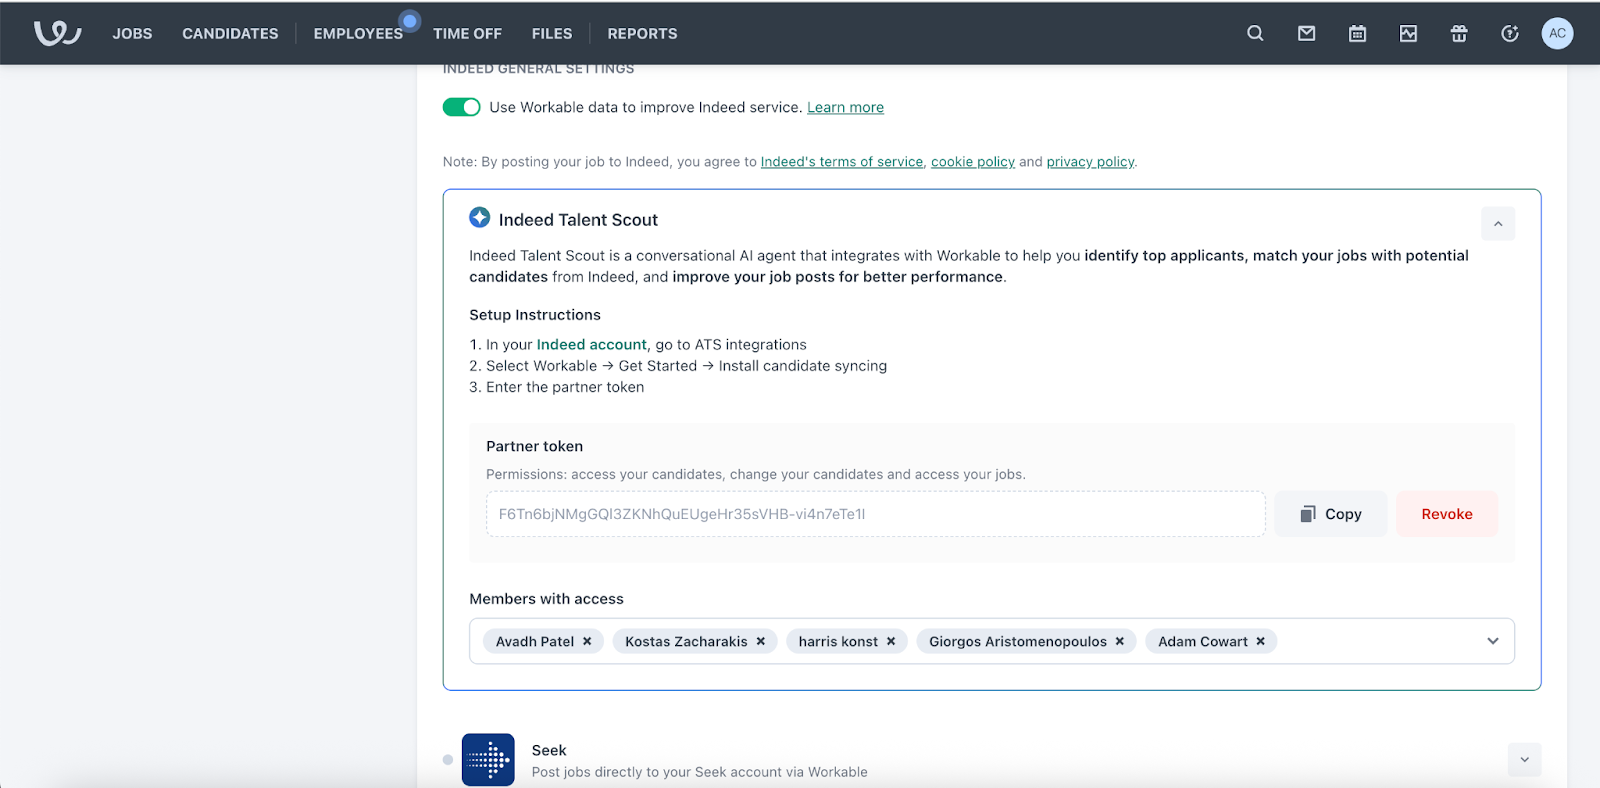Image resolution: width=1600 pixels, height=788 pixels.
Task: Open Members with access dropdown arrow
Action: 1493,641
